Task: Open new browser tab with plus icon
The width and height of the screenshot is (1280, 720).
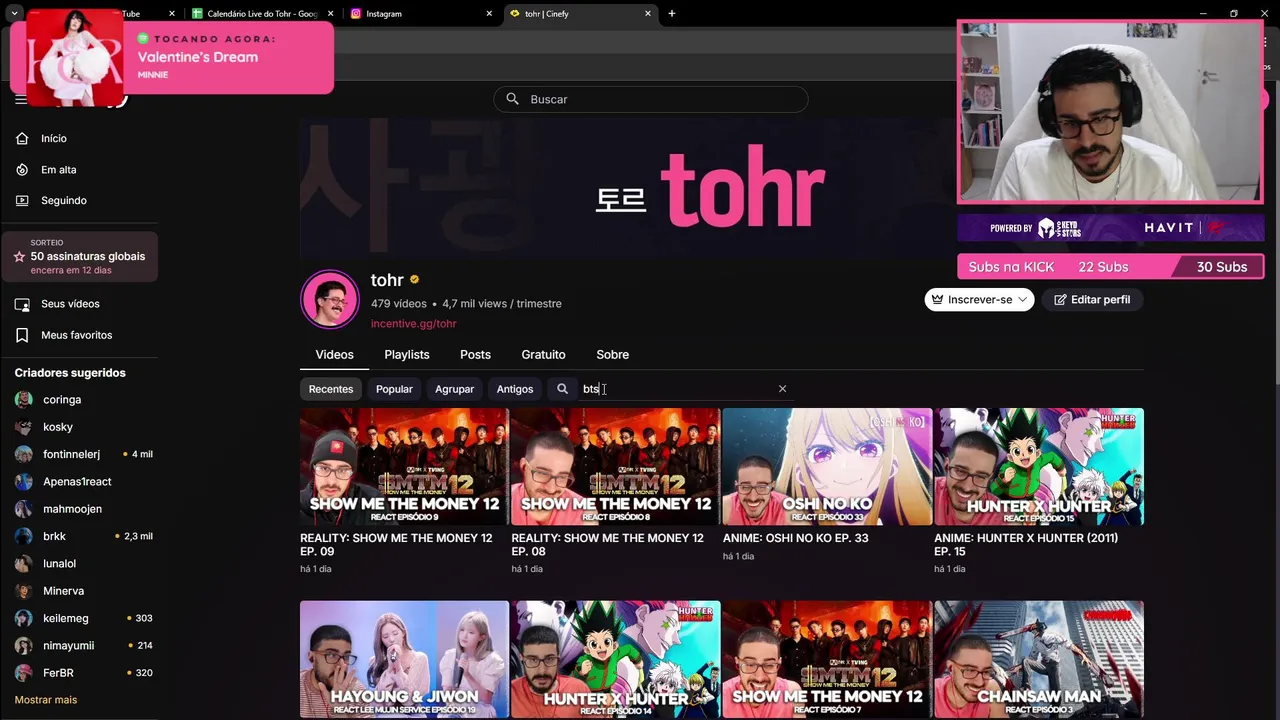Action: click(672, 14)
